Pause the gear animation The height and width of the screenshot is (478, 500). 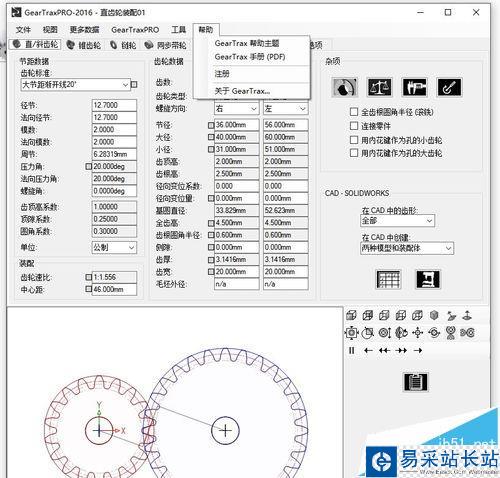351,350
